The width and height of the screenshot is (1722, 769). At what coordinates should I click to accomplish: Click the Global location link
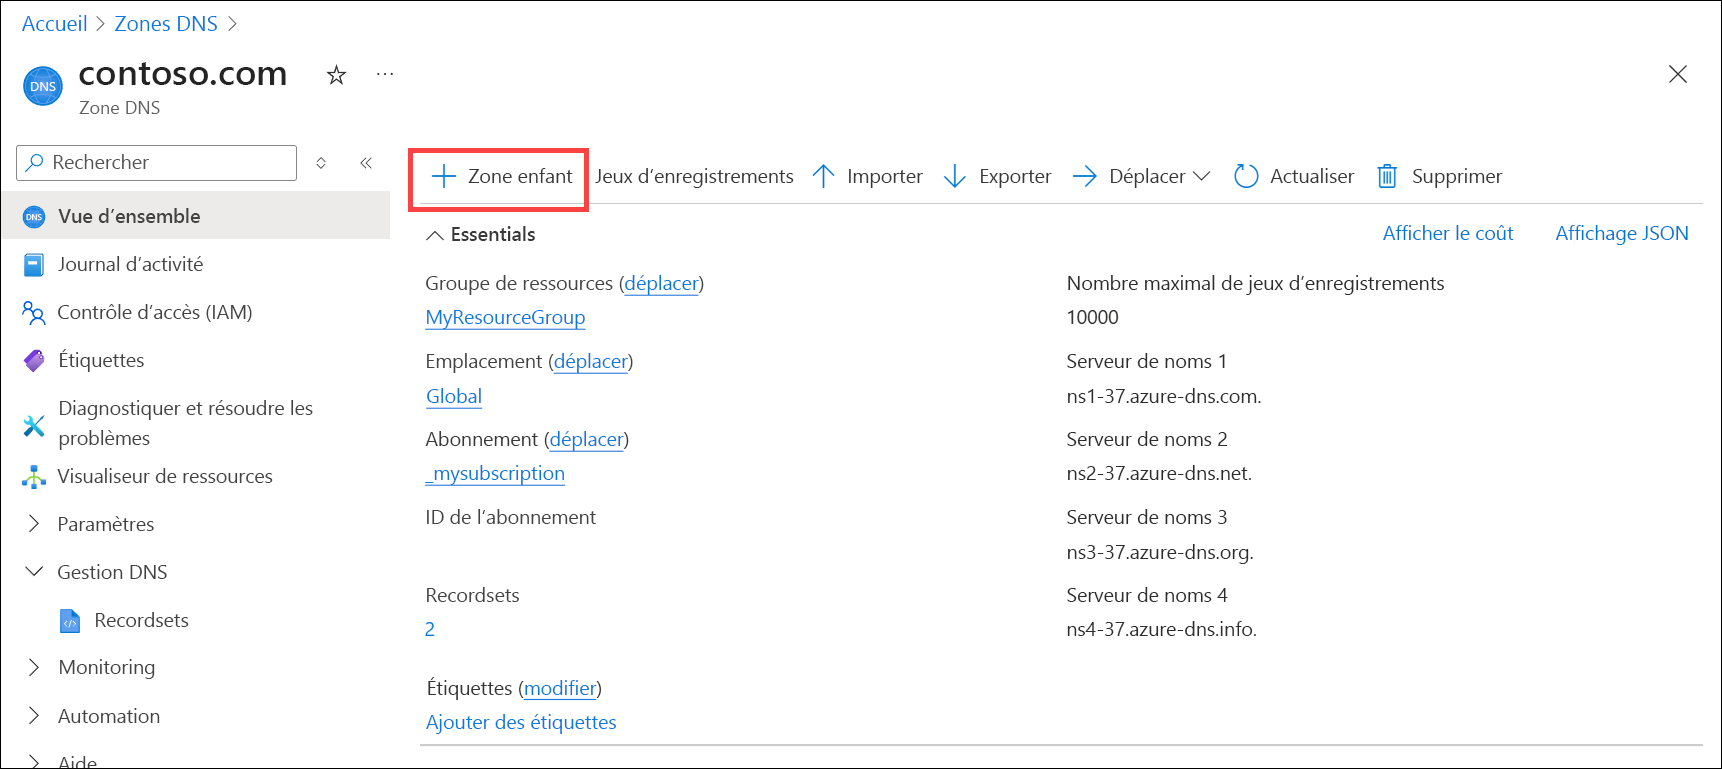click(x=454, y=396)
